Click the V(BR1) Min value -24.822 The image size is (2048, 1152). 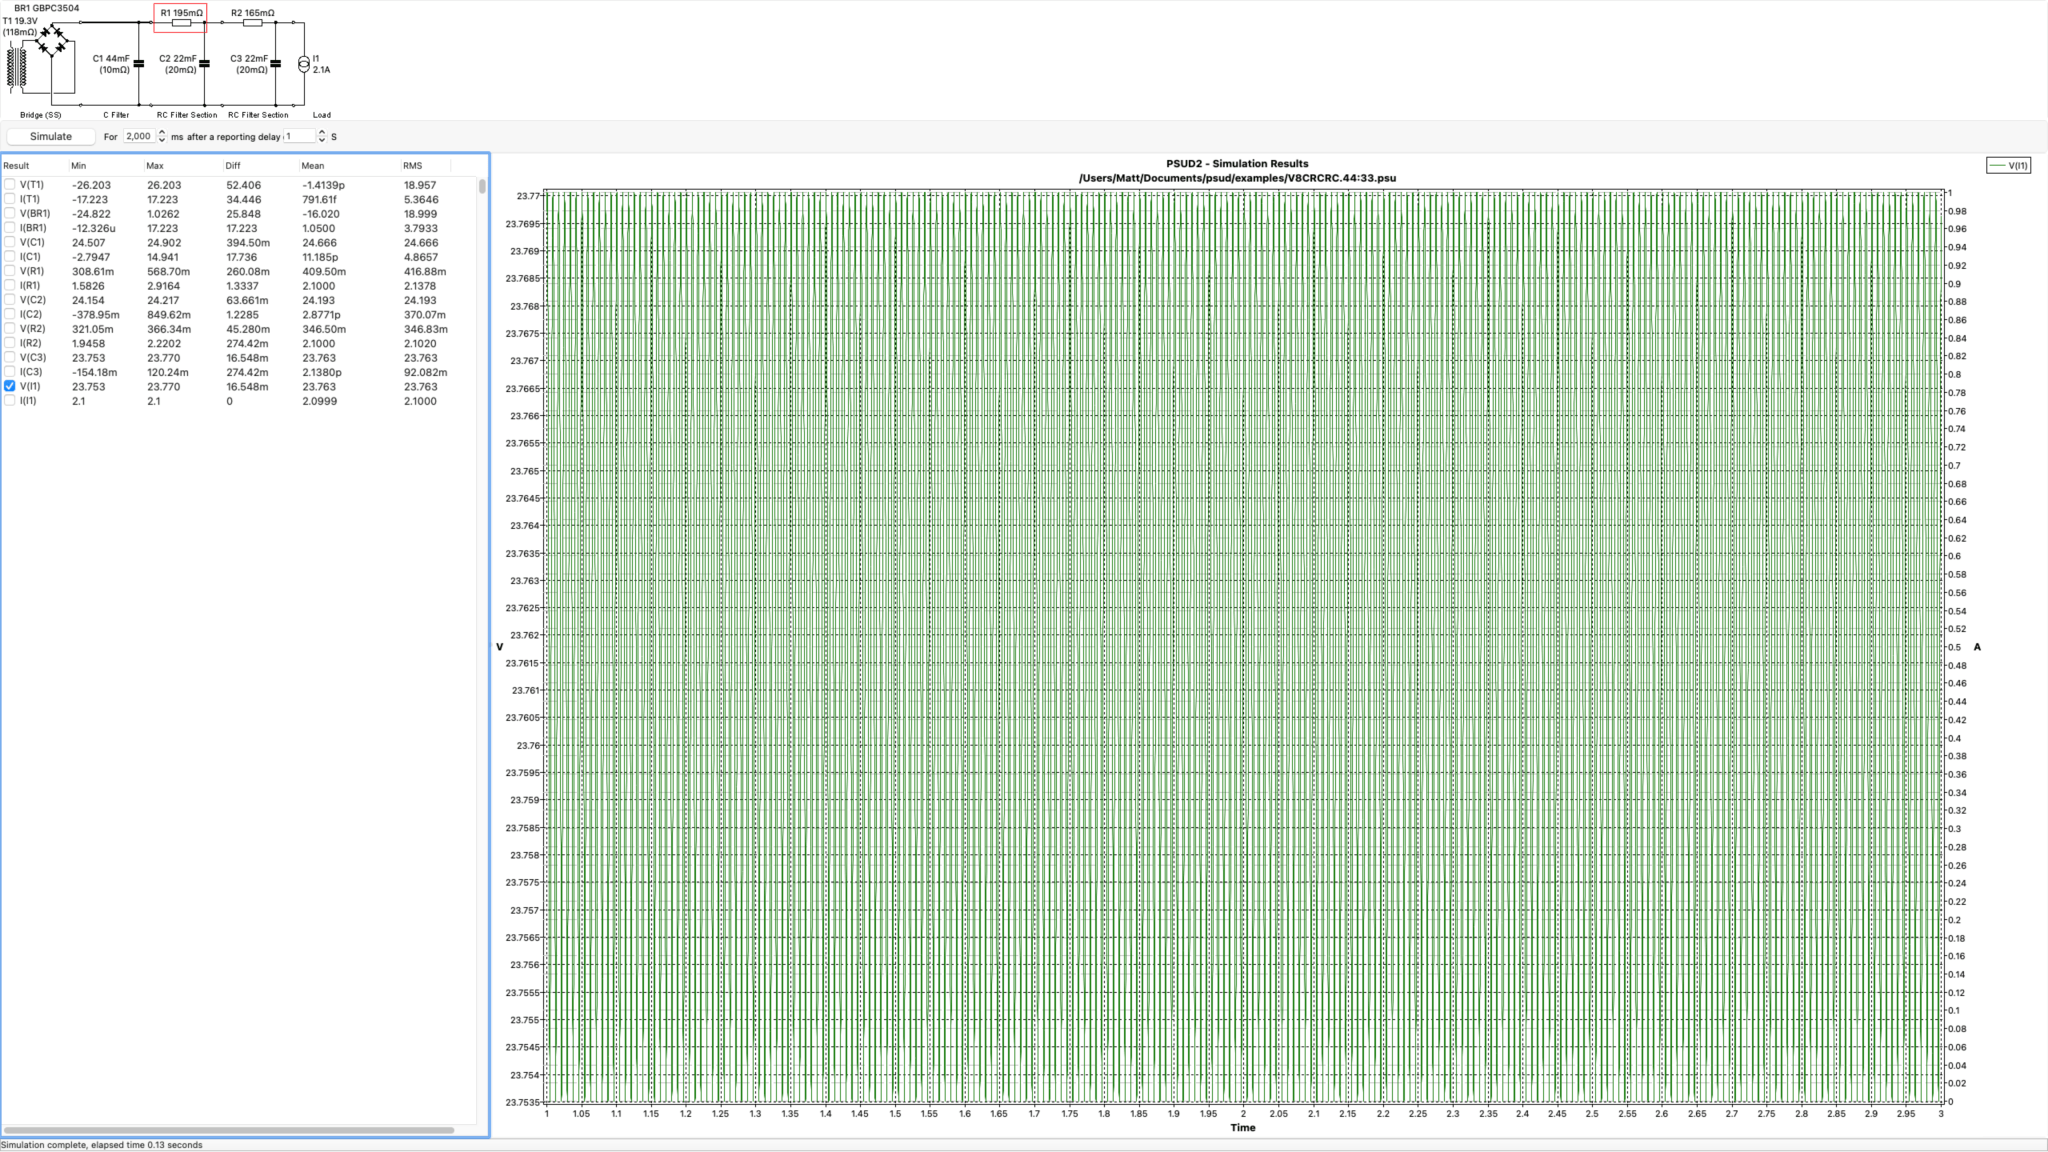pos(91,214)
